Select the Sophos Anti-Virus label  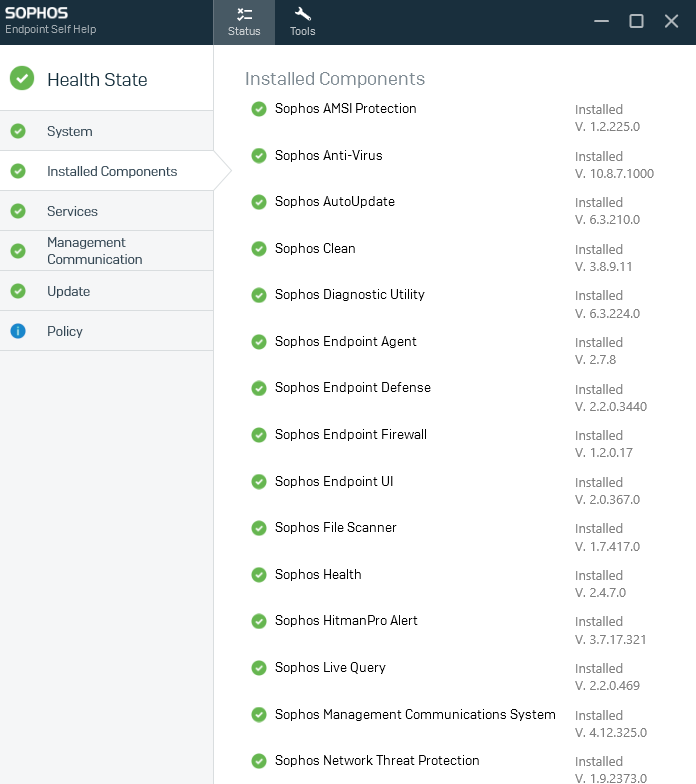(x=328, y=156)
